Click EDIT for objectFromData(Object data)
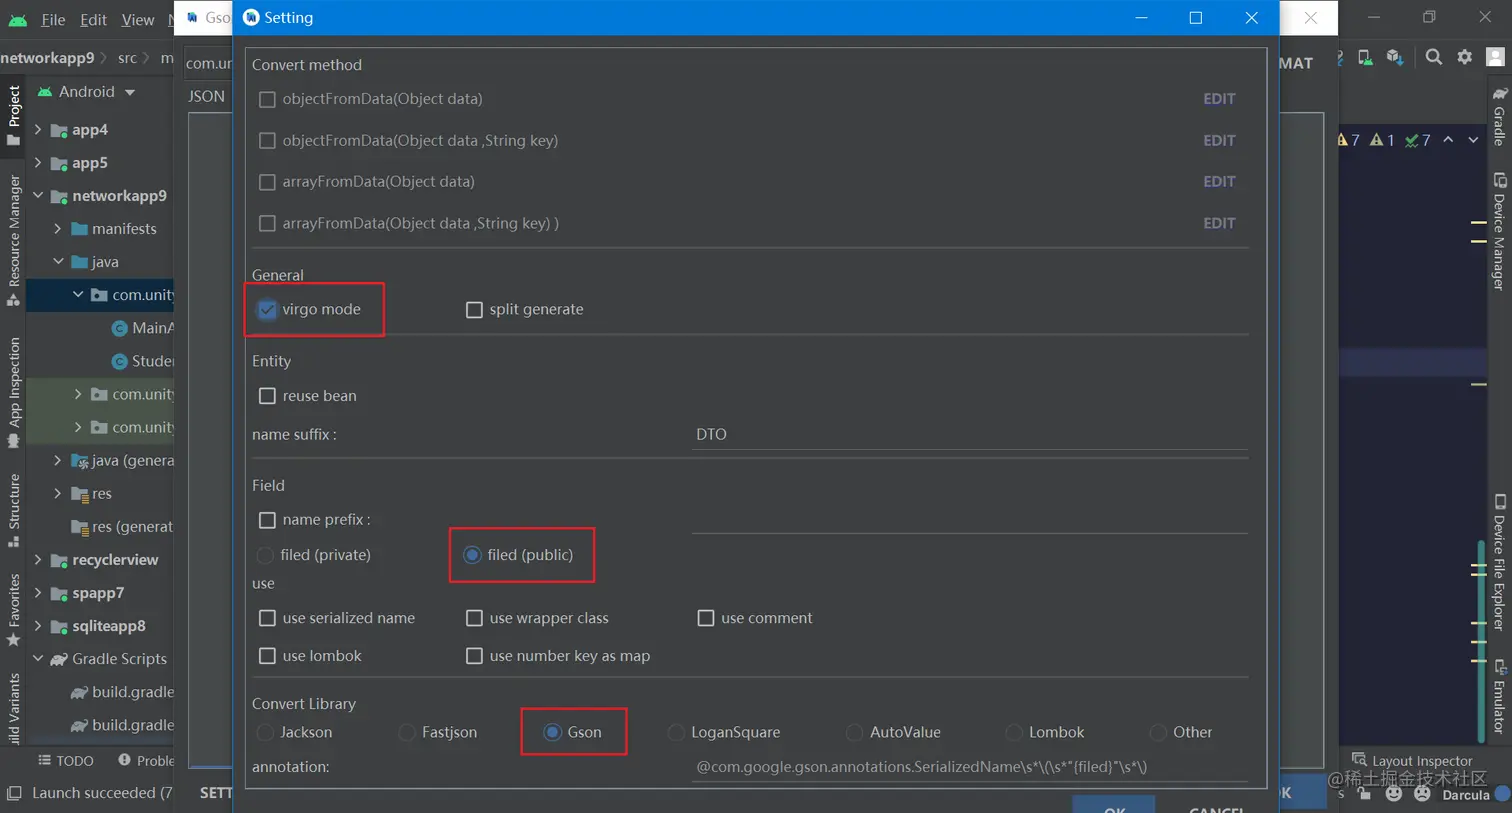This screenshot has width=1512, height=813. [1219, 99]
